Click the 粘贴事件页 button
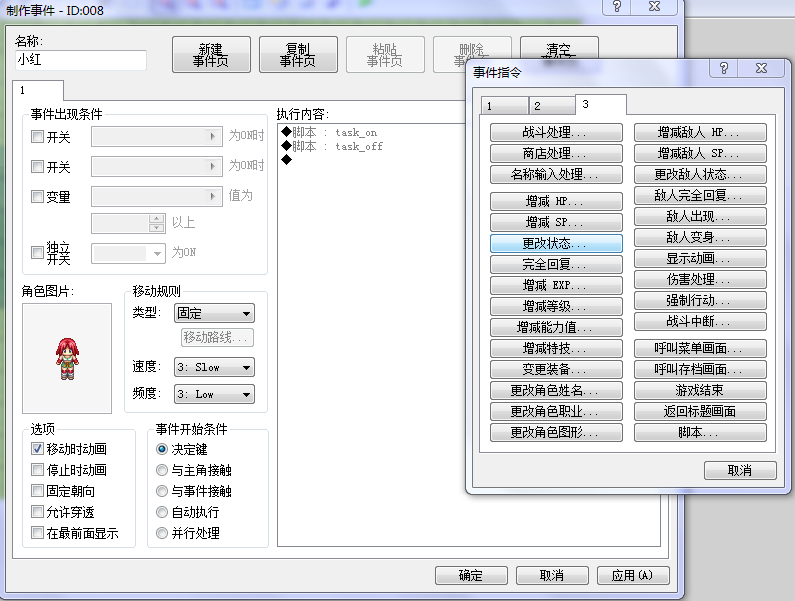This screenshot has width=795, height=601. 385,55
